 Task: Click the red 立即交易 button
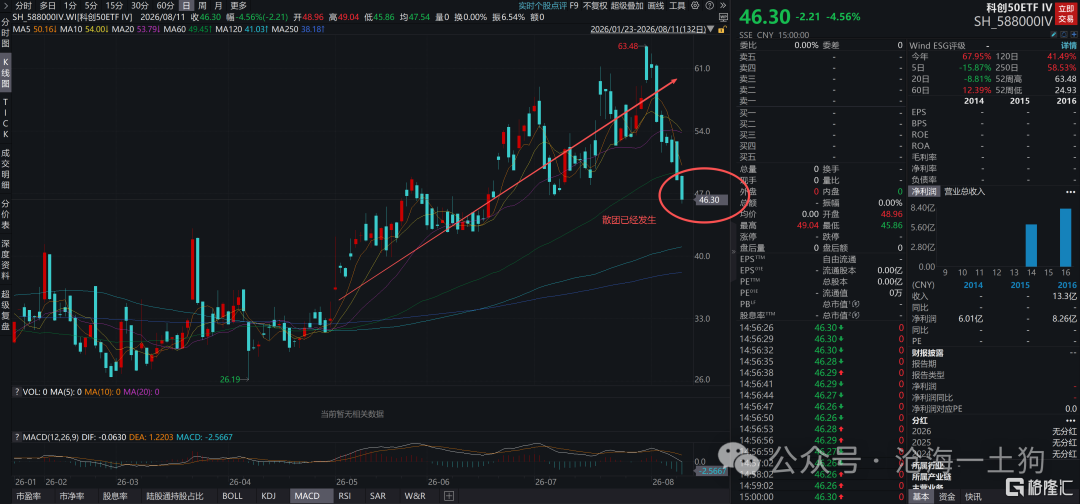tap(1066, 14)
